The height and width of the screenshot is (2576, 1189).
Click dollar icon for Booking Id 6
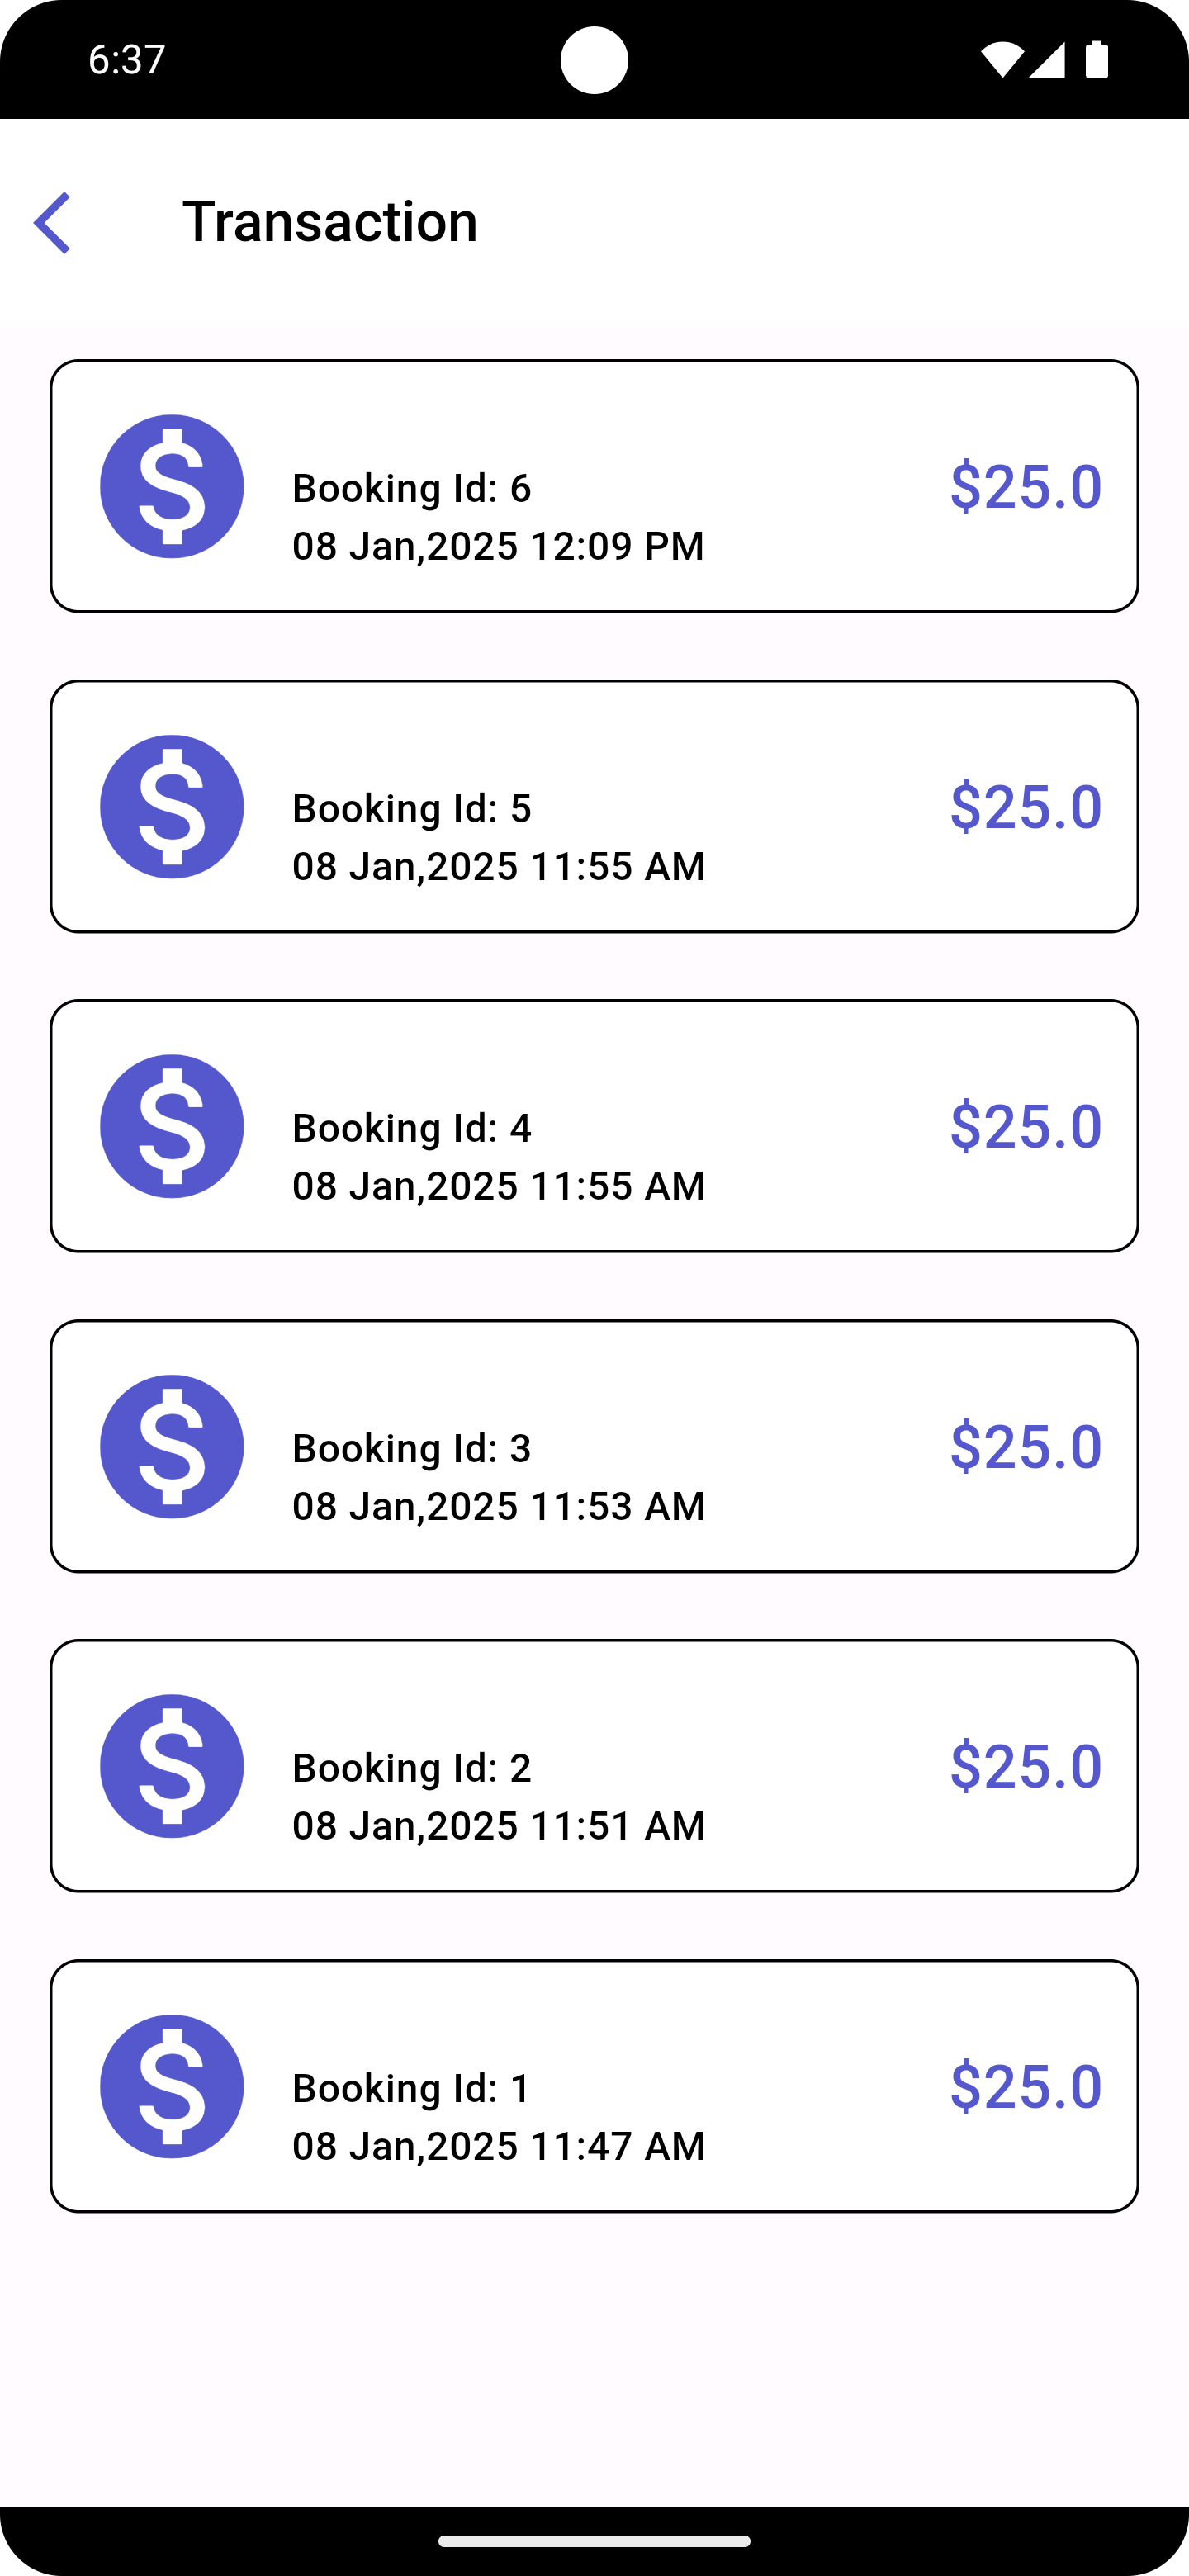(x=172, y=486)
